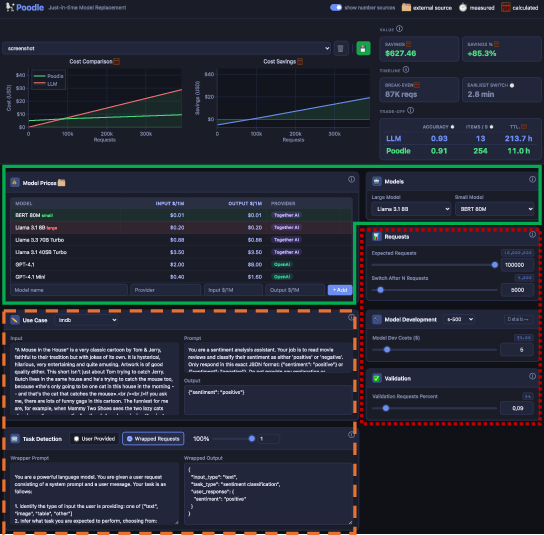Open the Use Case imdb dropdown
The image size is (544, 535).
point(86,320)
